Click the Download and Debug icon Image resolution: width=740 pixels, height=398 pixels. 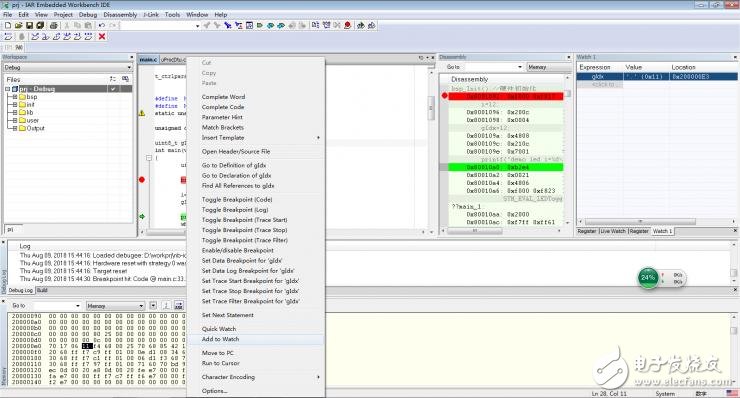[x=361, y=25]
